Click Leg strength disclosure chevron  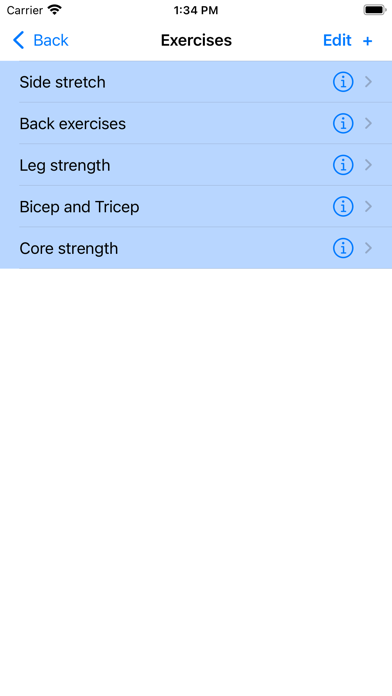coord(368,165)
